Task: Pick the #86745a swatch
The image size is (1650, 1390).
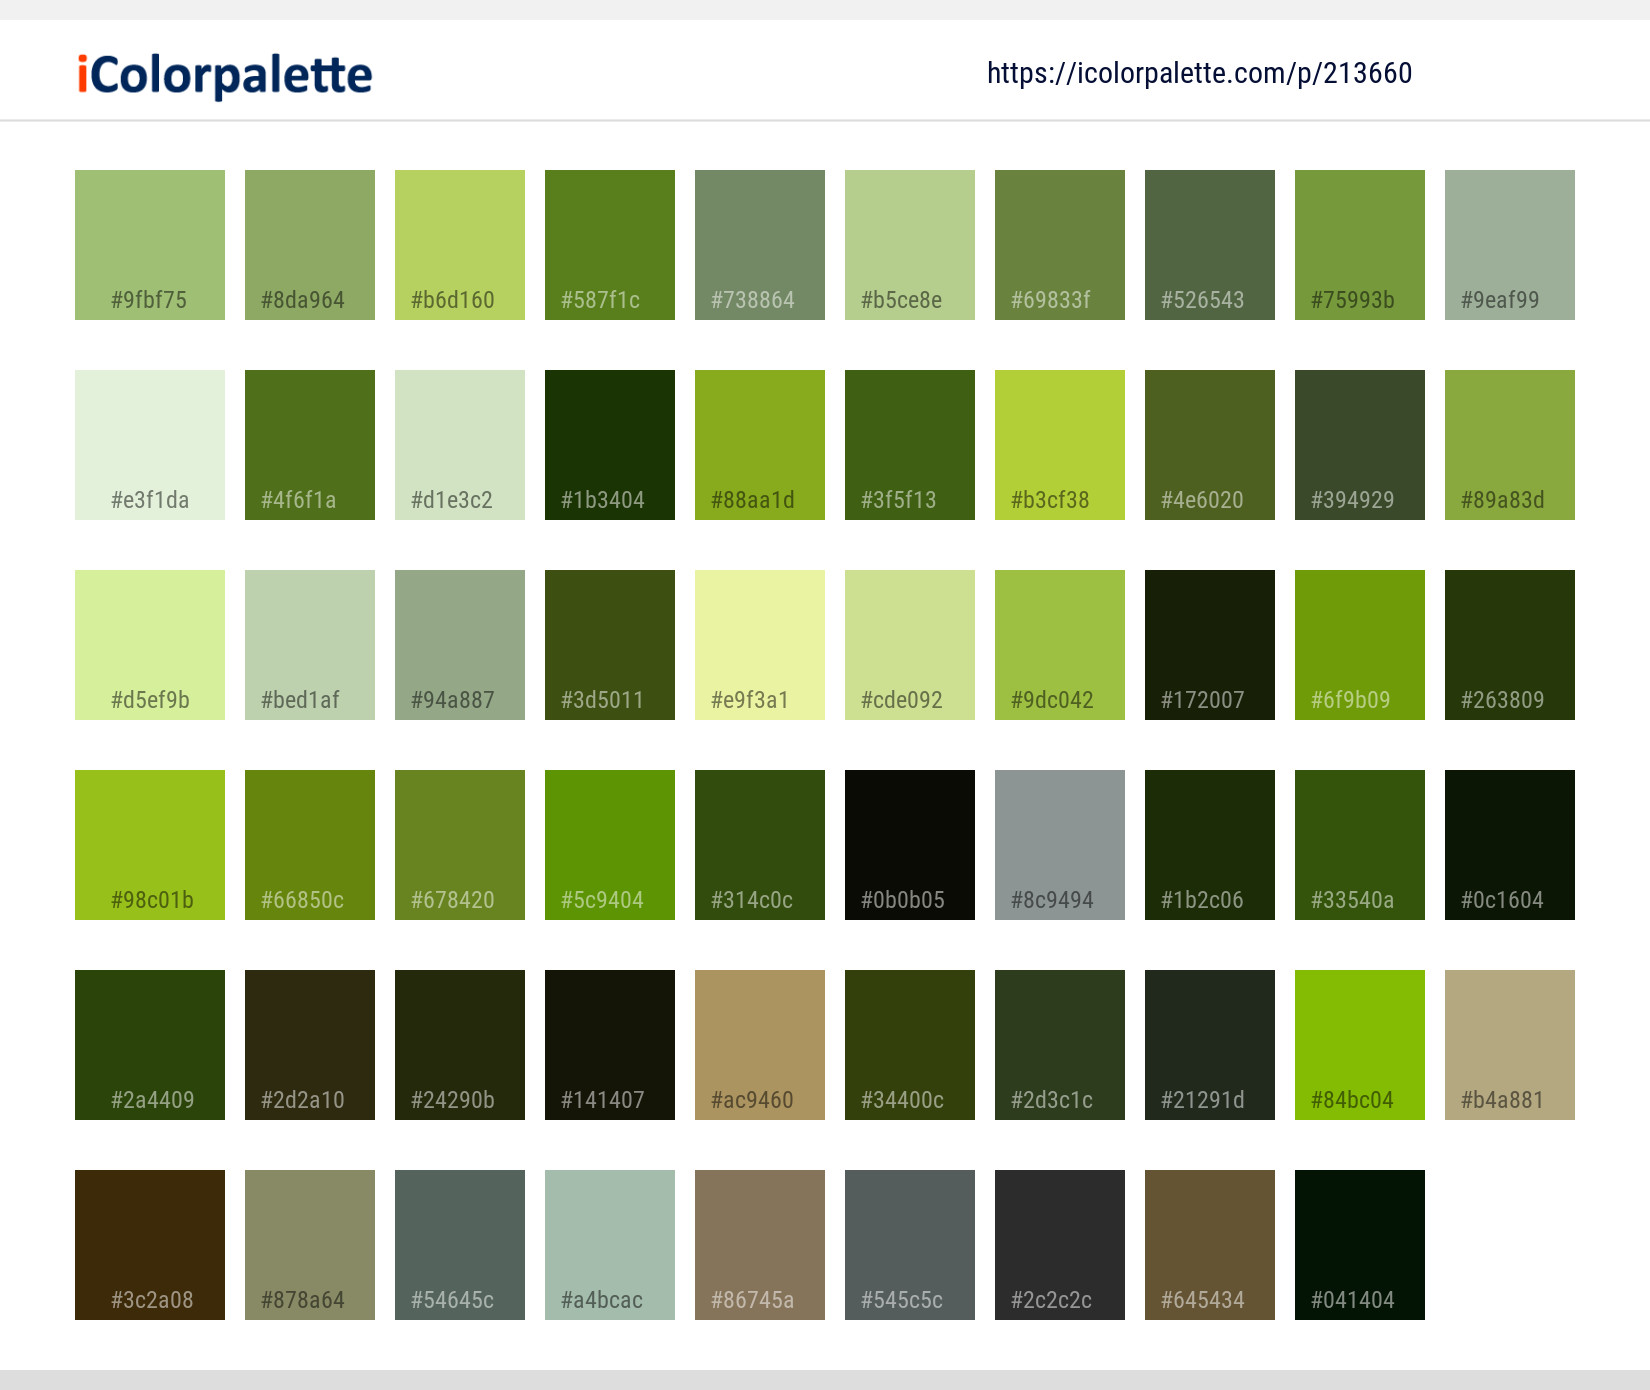Action: pyautogui.click(x=760, y=1245)
